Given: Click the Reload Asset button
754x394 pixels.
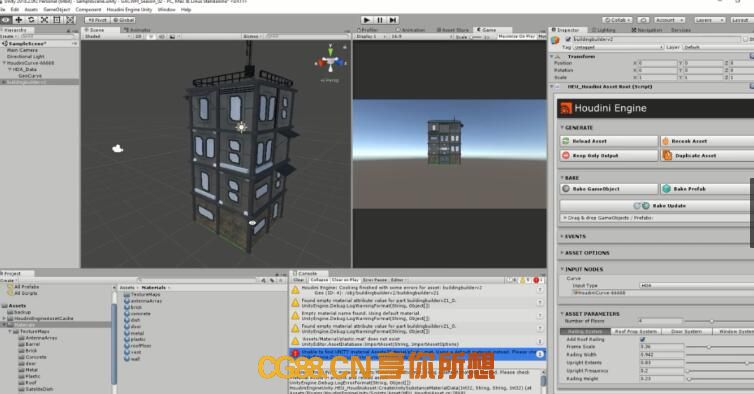Looking at the screenshot, I should pyautogui.click(x=608, y=141).
